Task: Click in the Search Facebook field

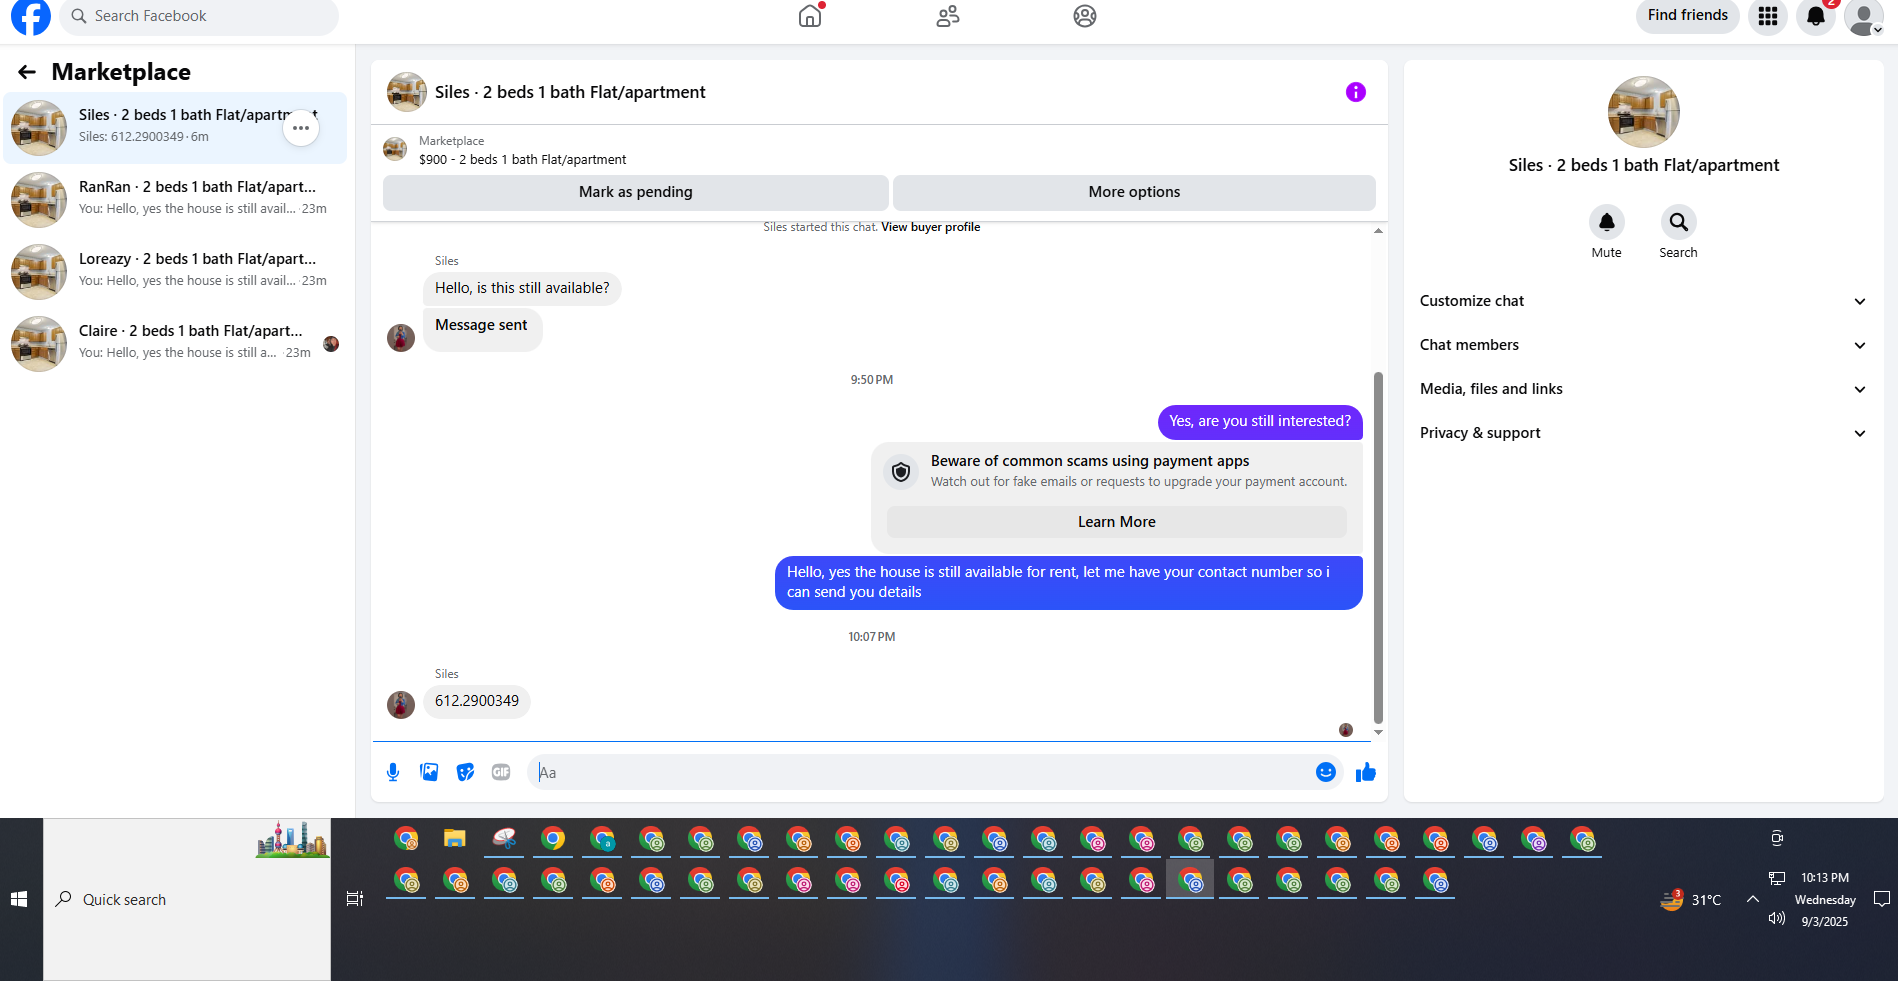Action: (x=199, y=16)
